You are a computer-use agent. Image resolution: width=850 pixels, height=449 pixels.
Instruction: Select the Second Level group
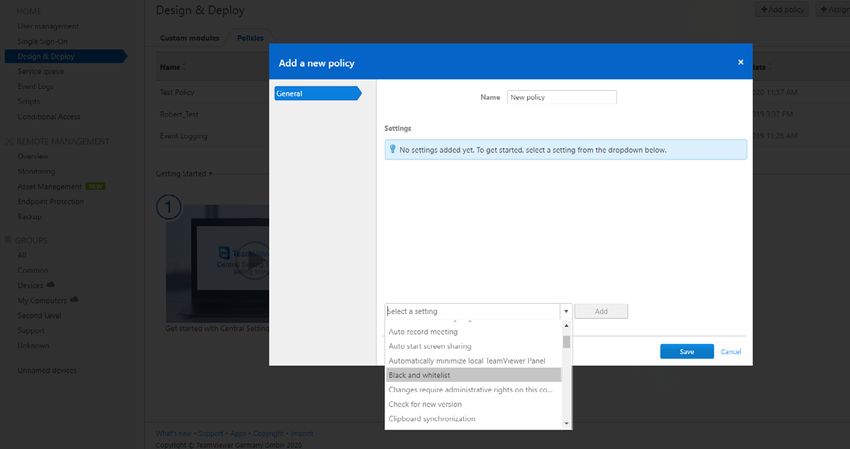pyautogui.click(x=39, y=315)
